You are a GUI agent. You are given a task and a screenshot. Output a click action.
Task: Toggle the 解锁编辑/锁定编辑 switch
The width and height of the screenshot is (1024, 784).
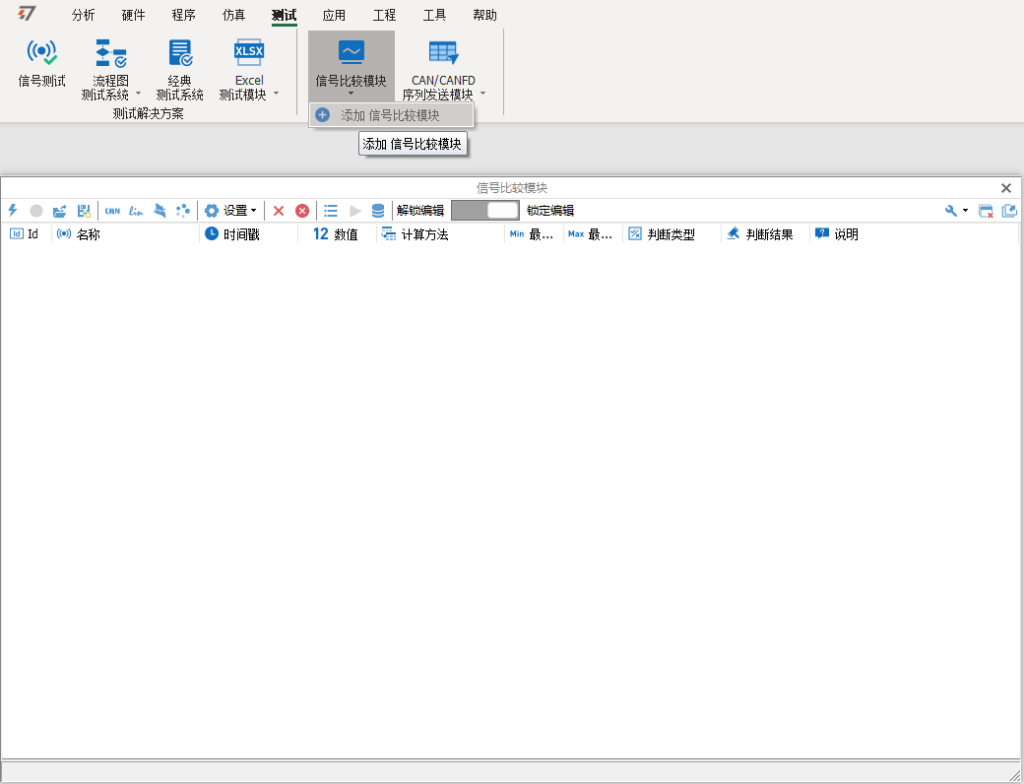487,210
